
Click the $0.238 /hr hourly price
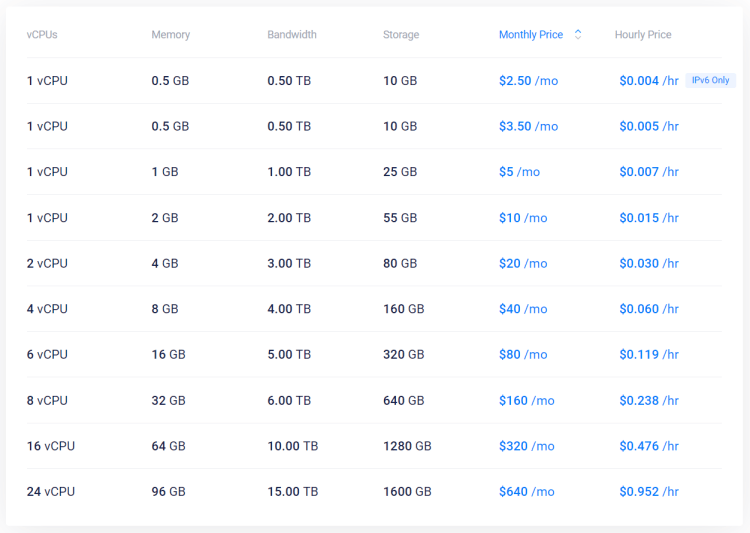[649, 400]
